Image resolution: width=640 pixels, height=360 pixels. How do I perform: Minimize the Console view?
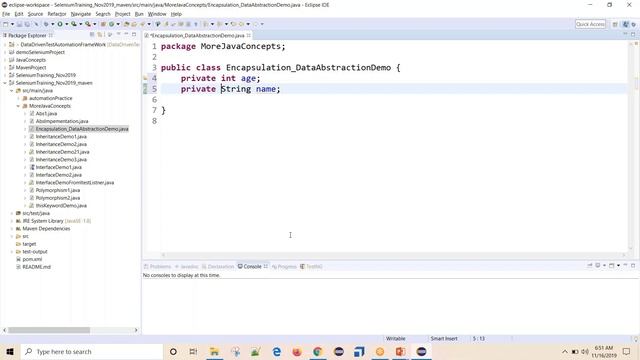[x=625, y=265]
